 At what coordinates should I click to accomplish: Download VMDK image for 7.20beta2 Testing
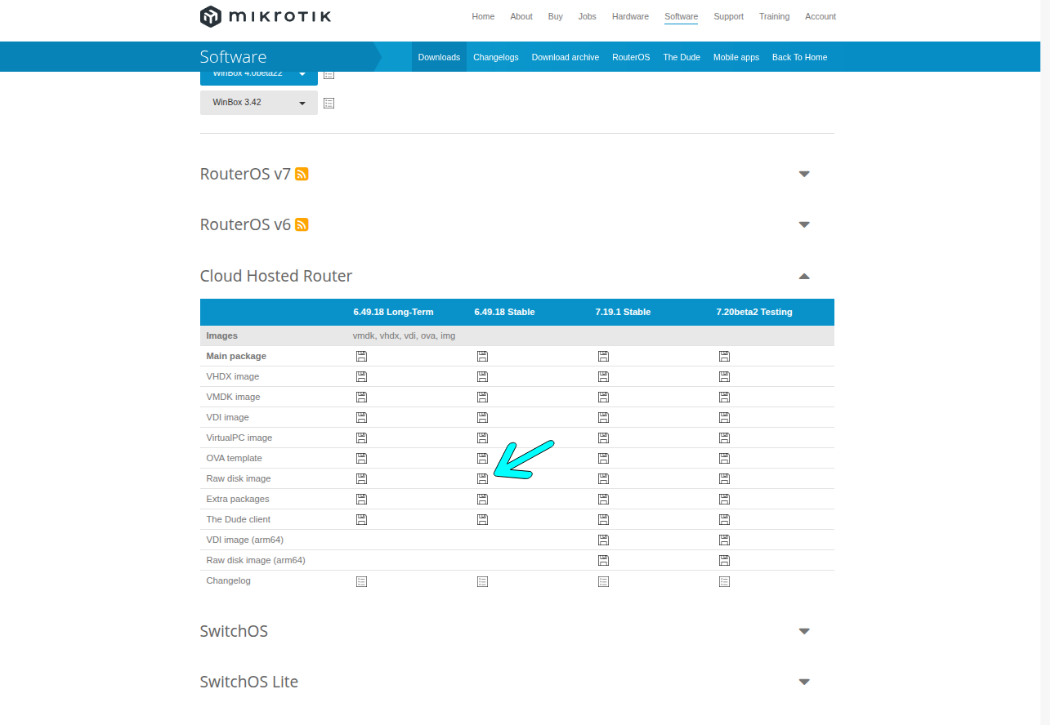724,397
